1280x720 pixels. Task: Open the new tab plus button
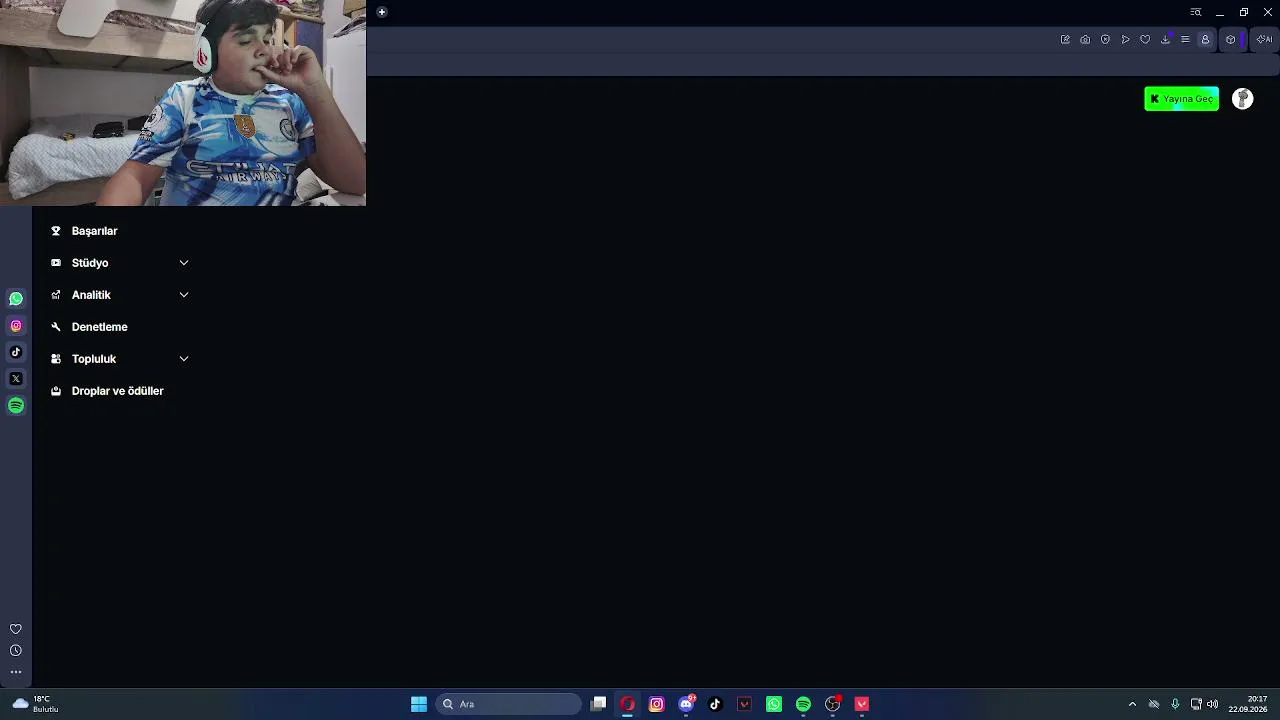pyautogui.click(x=382, y=12)
